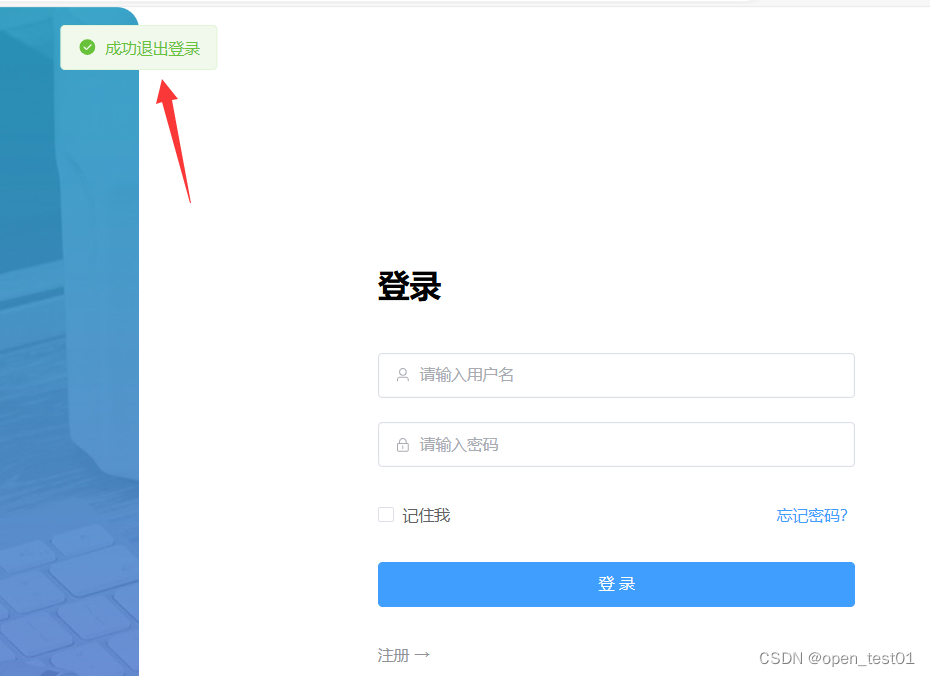Click the green checkmark icon in the toast
930x676 pixels.
tap(89, 47)
